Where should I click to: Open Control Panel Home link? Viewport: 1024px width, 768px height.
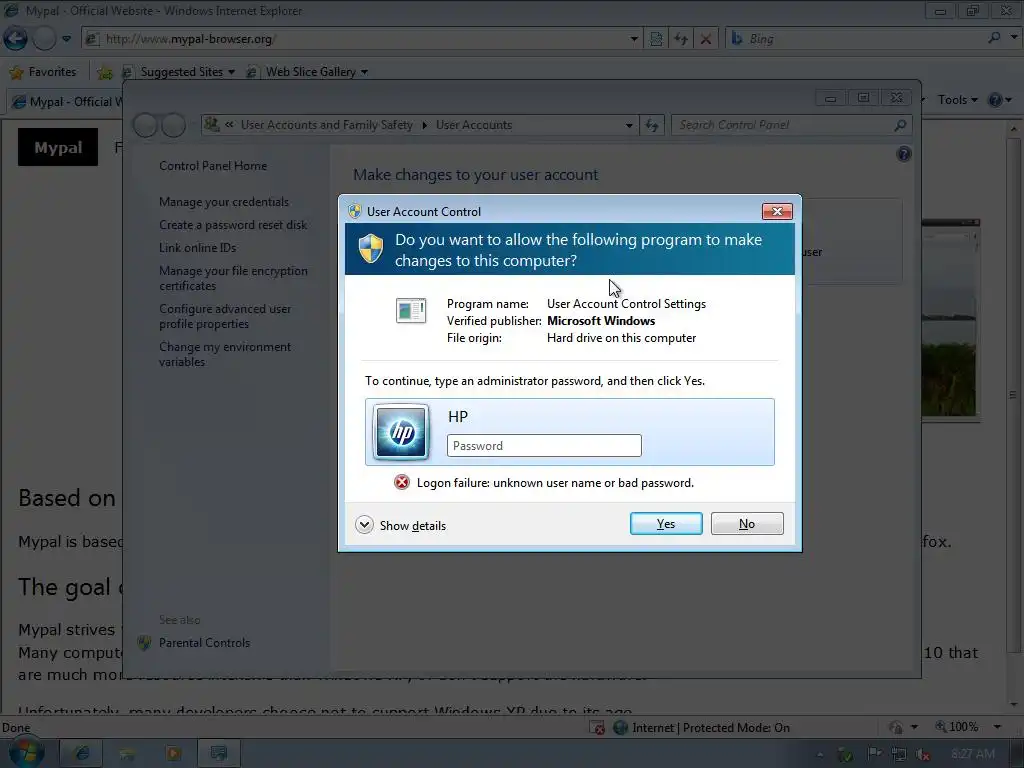pos(213,166)
